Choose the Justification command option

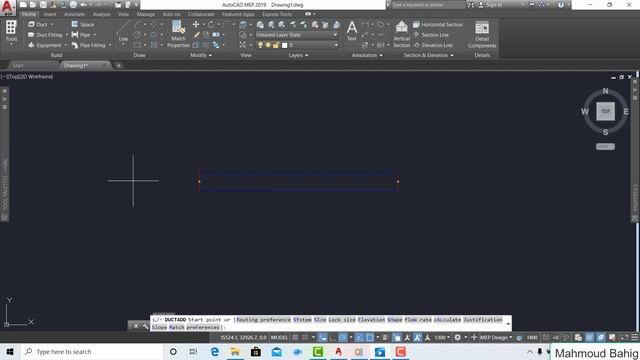pyautogui.click(x=482, y=320)
